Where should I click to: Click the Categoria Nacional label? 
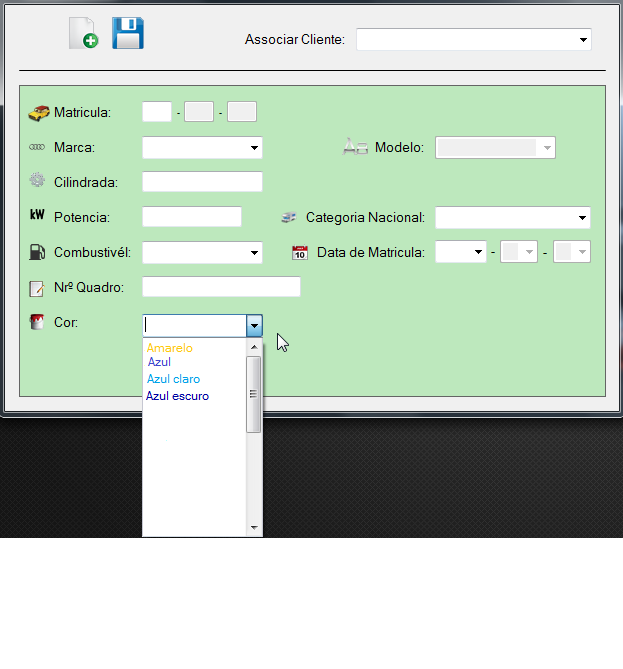pos(365,218)
